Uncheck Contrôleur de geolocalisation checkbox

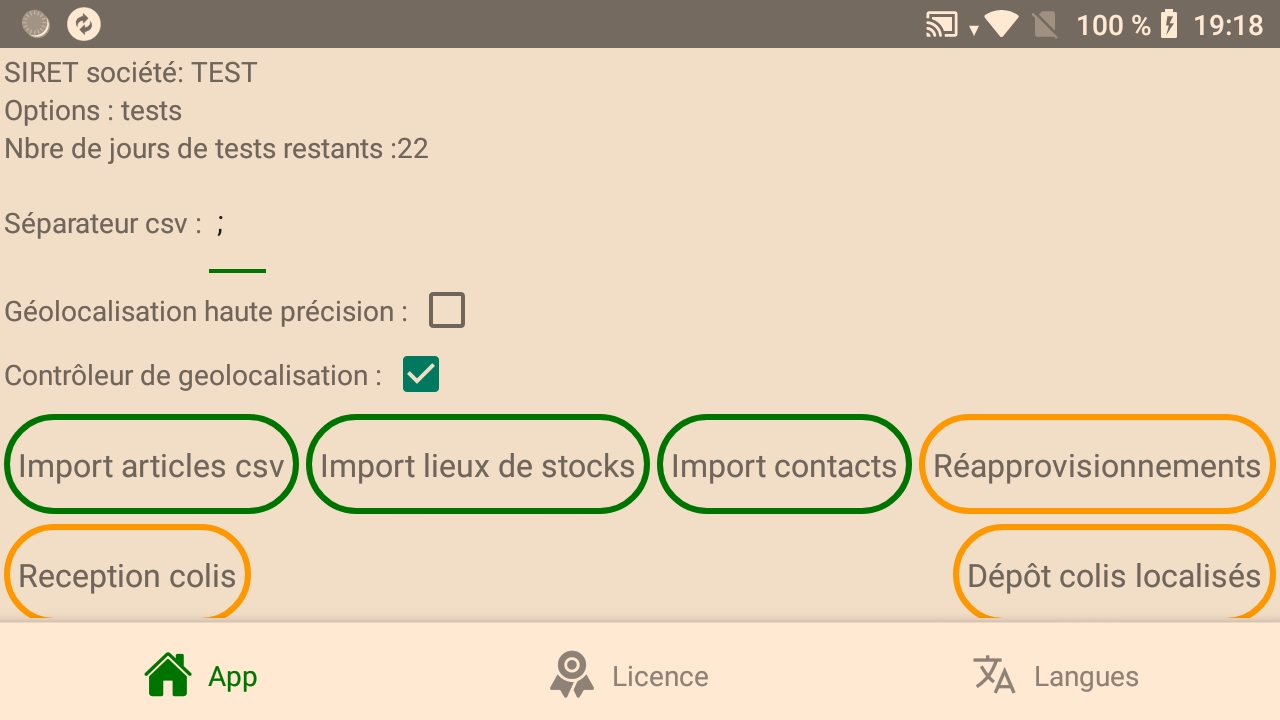(421, 375)
